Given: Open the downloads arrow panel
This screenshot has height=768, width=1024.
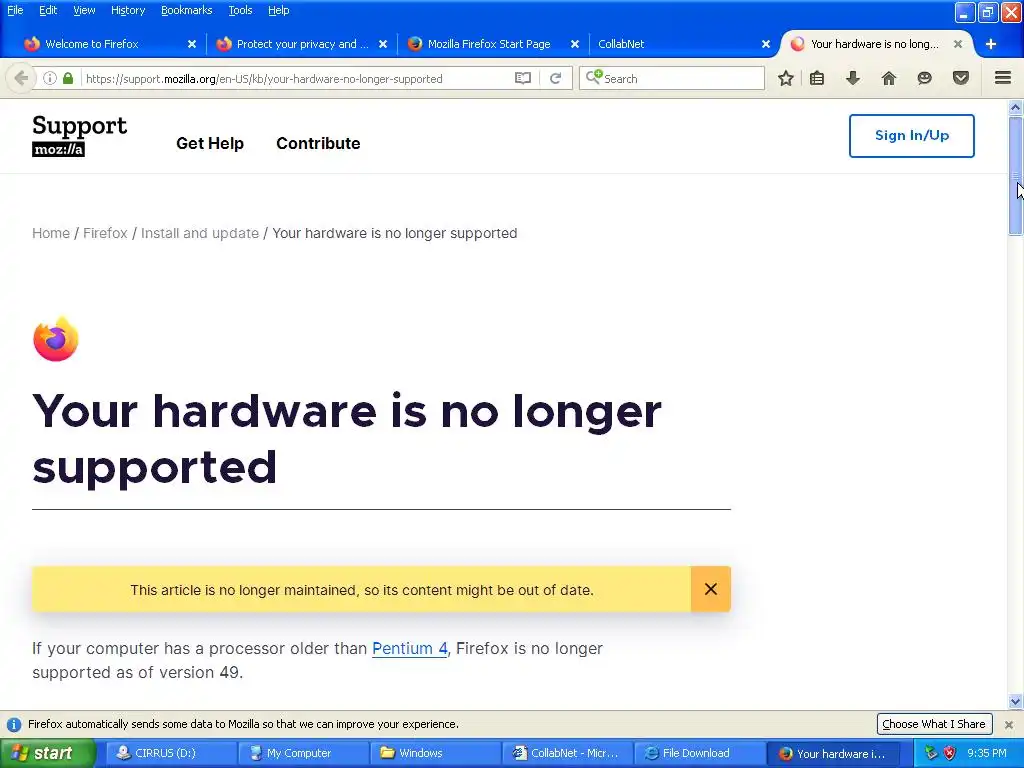Looking at the screenshot, I should coord(852,78).
